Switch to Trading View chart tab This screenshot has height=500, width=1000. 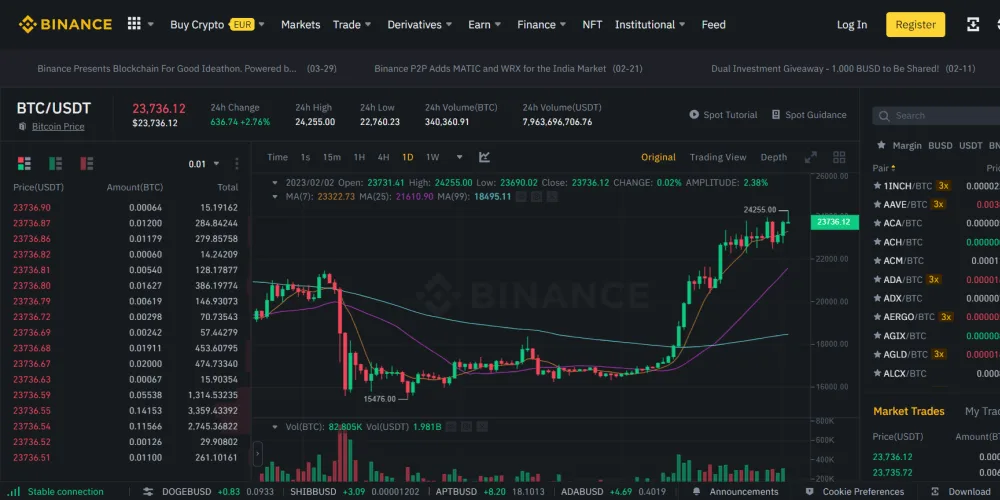717,157
